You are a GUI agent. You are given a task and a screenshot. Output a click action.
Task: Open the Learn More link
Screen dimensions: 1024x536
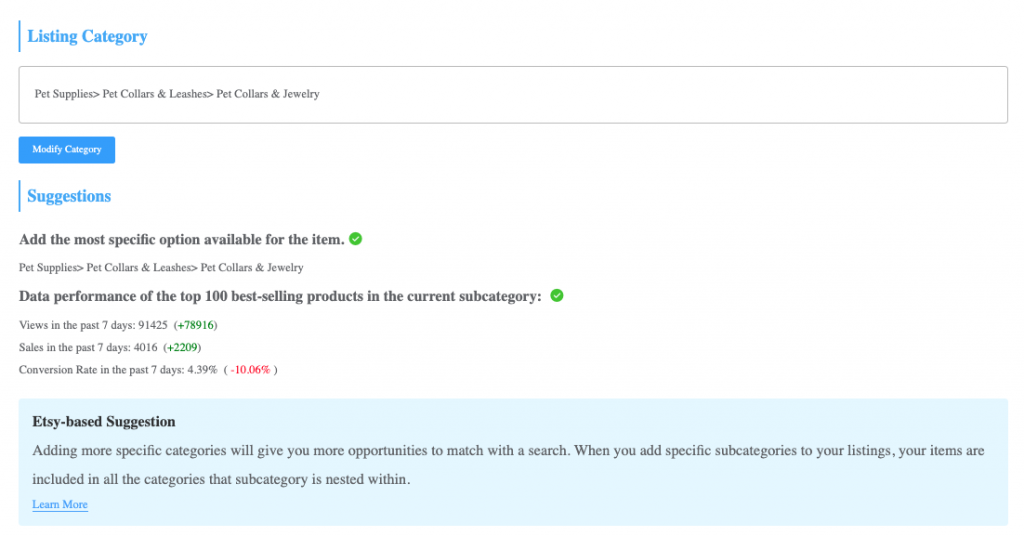coord(60,504)
